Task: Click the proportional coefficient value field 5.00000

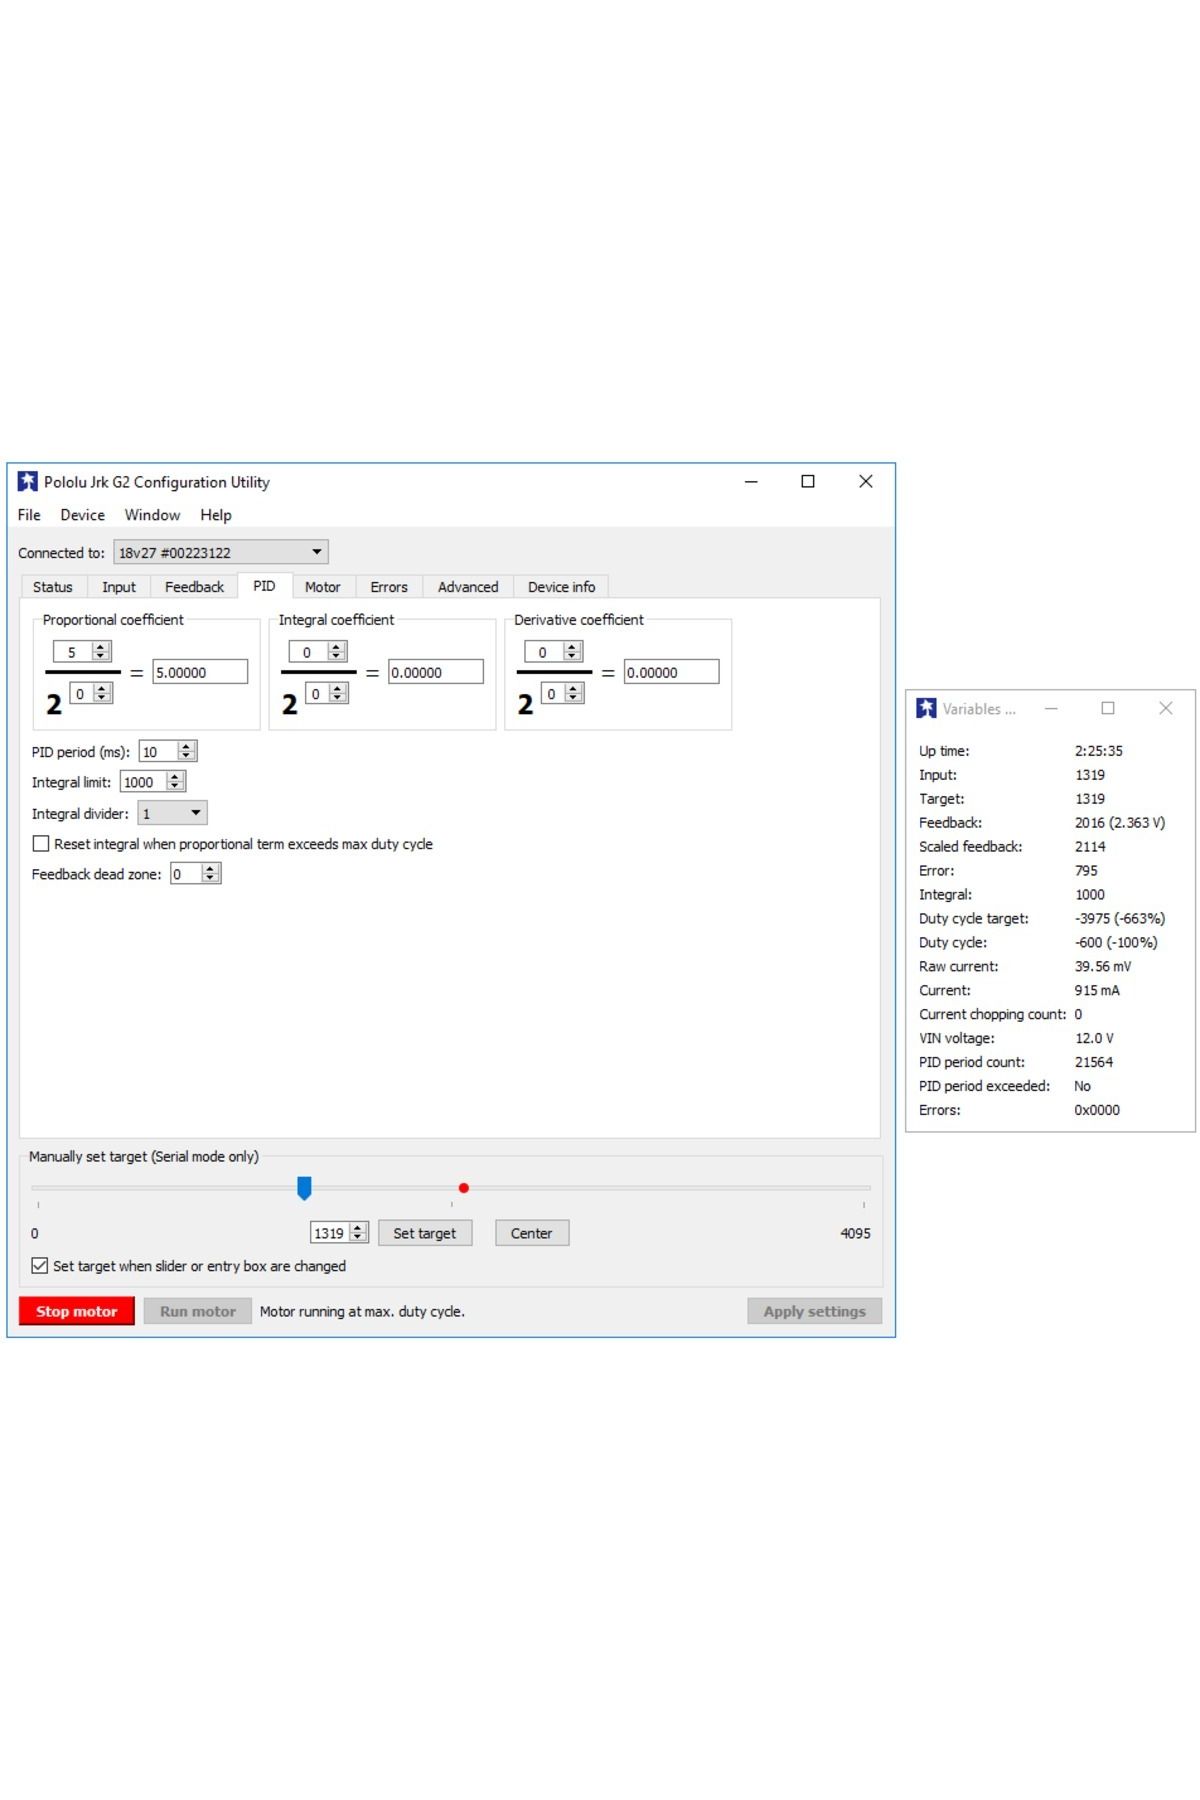Action: pos(200,672)
